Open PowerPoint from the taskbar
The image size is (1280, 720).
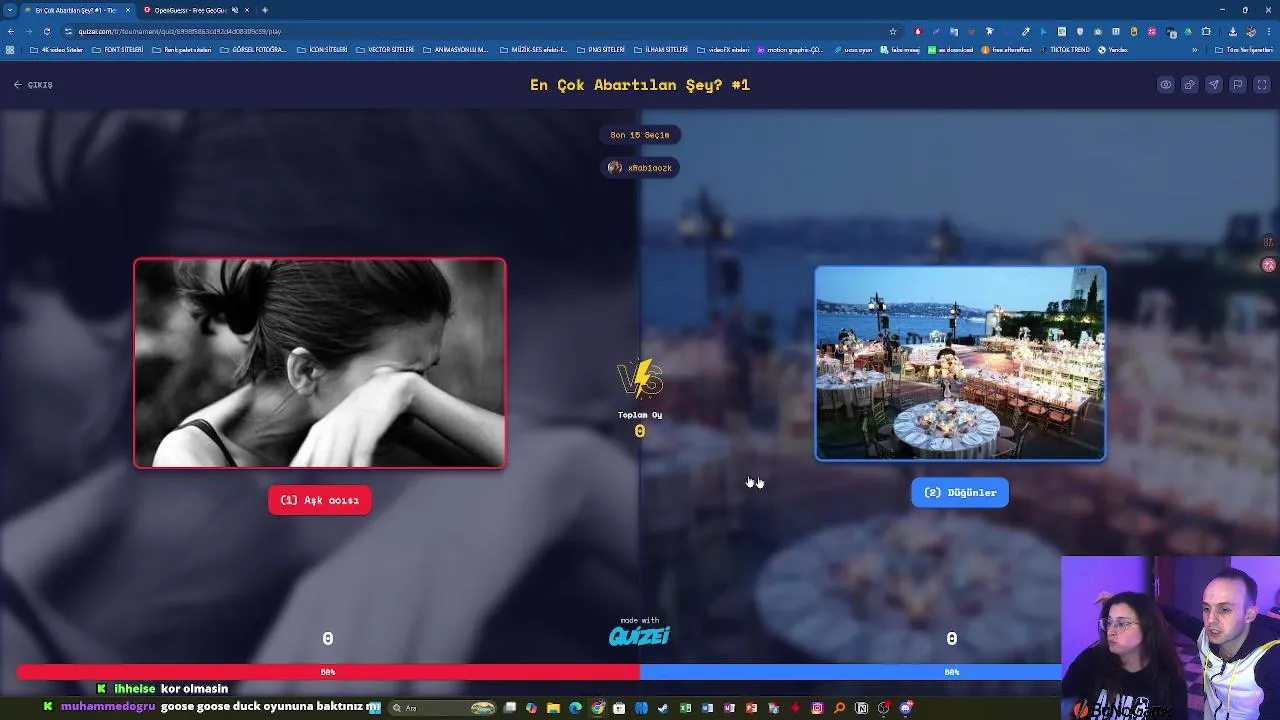[751, 708]
